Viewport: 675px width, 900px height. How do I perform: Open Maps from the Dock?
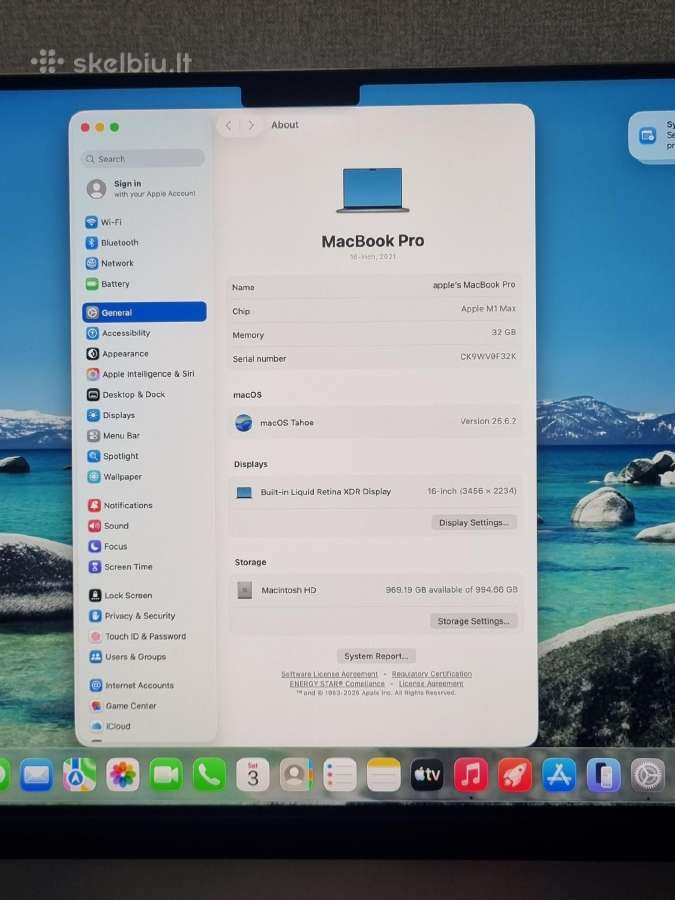coord(79,775)
